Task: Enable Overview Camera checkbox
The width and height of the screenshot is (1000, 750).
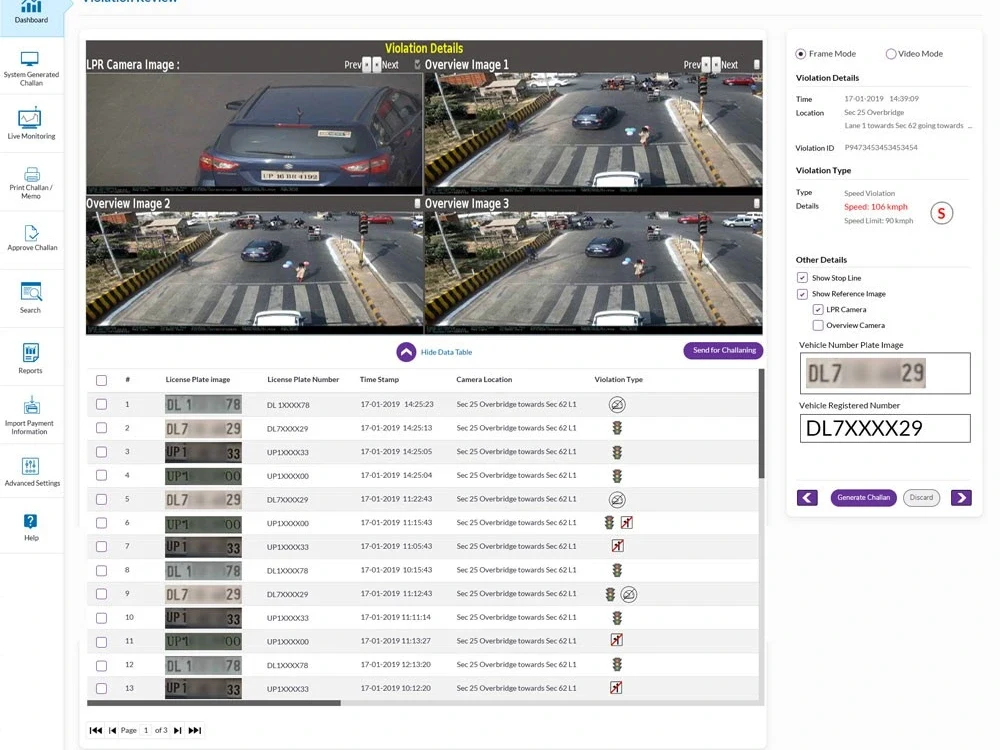Action: click(x=818, y=325)
